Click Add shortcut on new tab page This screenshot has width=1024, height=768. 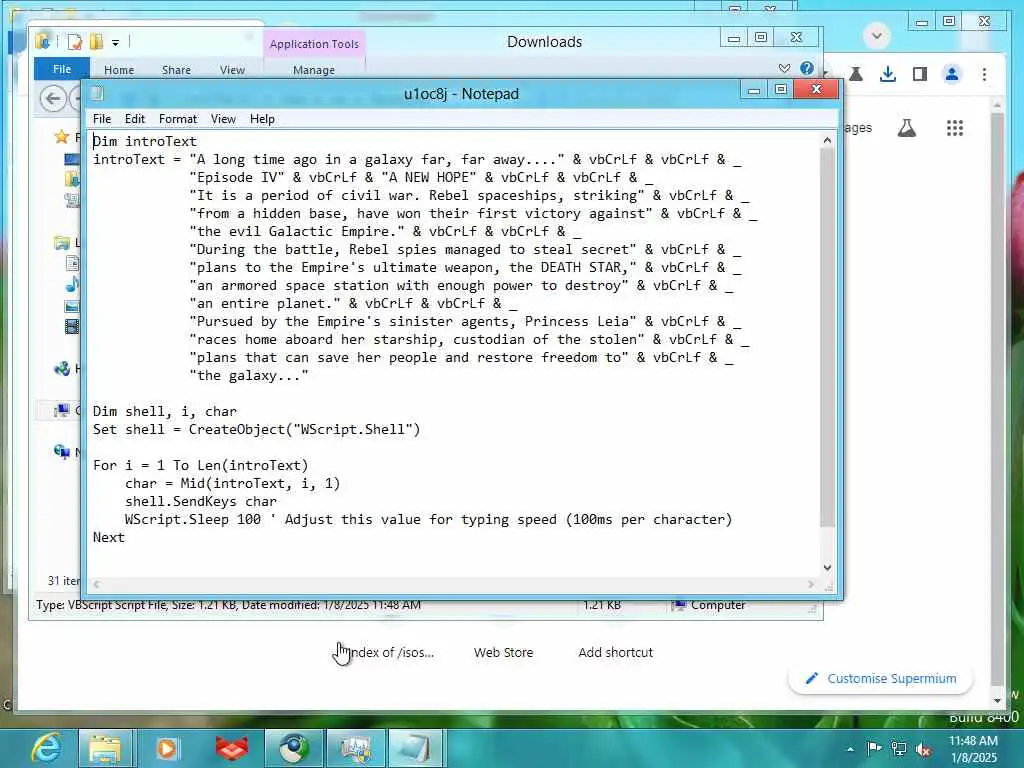tap(615, 652)
